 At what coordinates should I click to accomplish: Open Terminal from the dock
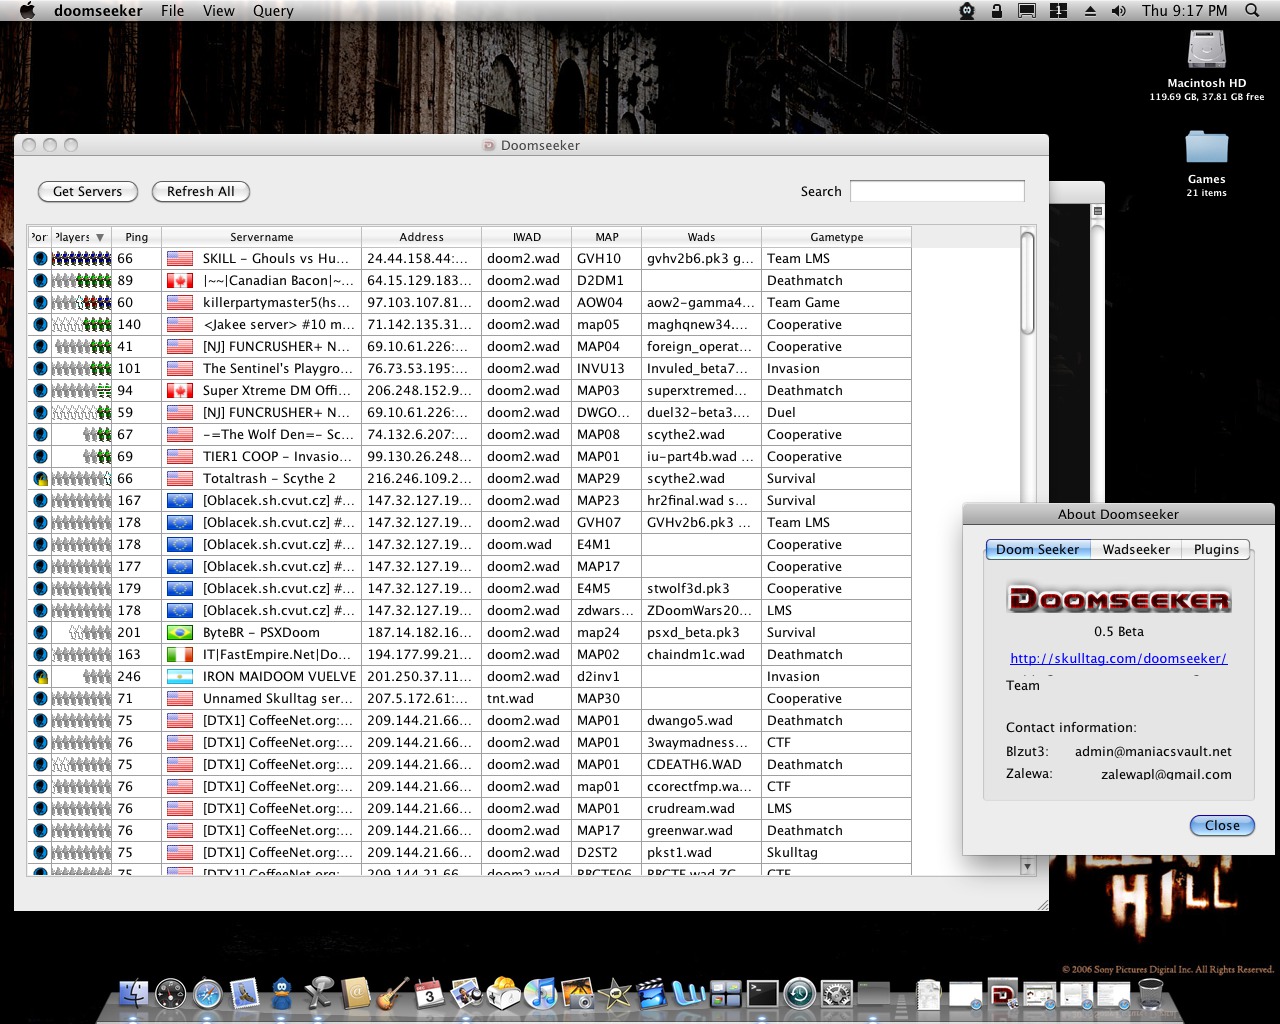pyautogui.click(x=762, y=993)
